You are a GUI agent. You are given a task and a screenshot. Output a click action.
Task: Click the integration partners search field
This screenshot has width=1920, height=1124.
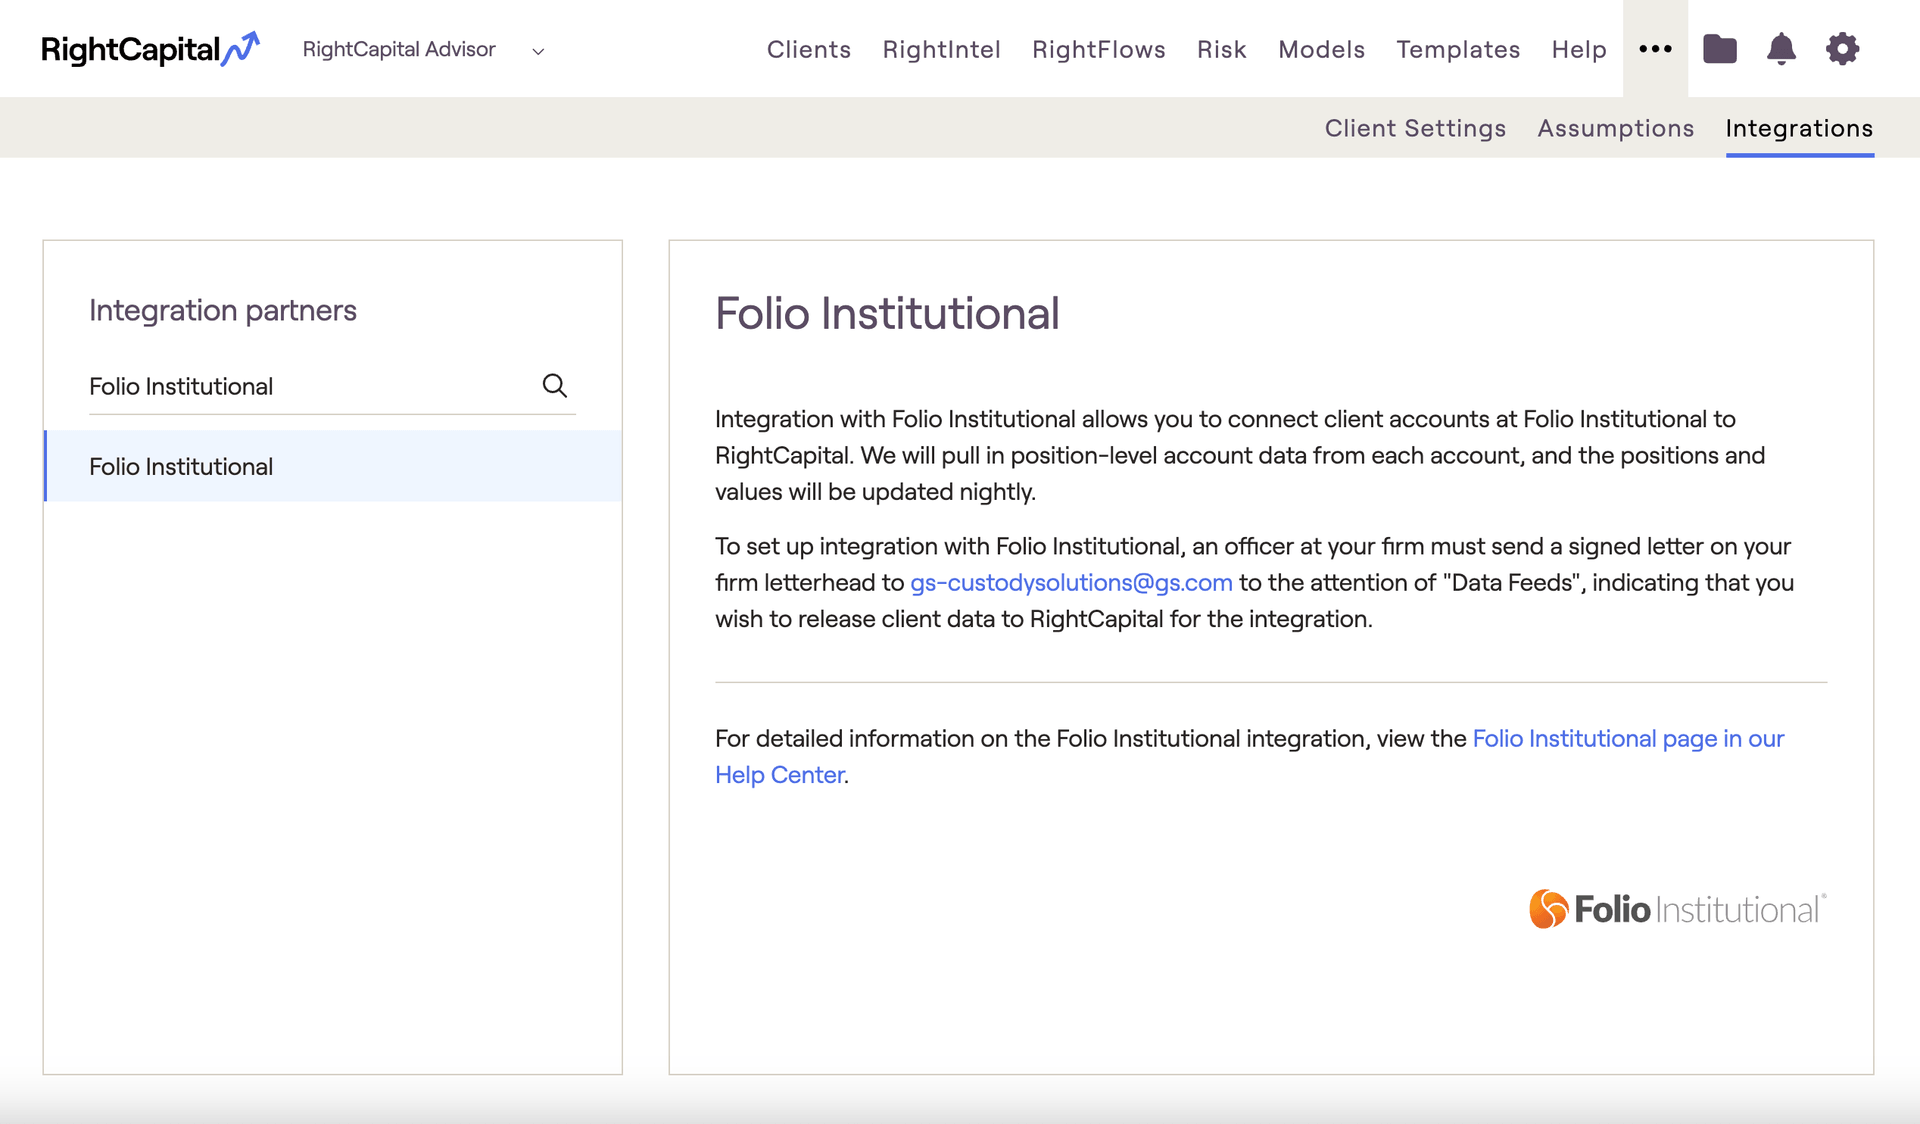point(332,387)
